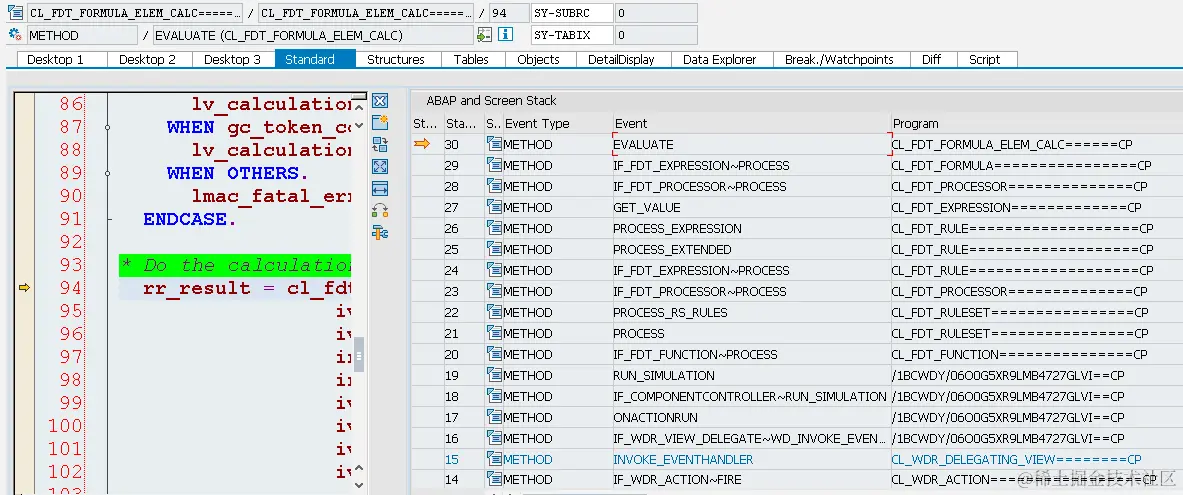The width and height of the screenshot is (1183, 495).
Task: Click the yellow execution pointer at line 94
Action: click(x=24, y=287)
